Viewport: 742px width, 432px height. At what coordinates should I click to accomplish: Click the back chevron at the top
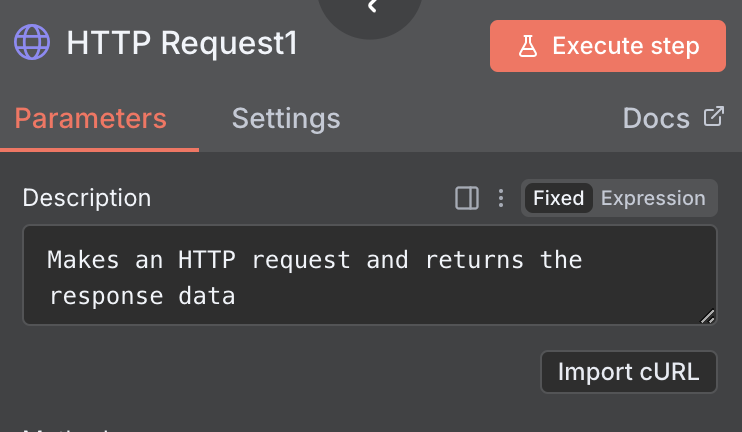tap(372, 8)
